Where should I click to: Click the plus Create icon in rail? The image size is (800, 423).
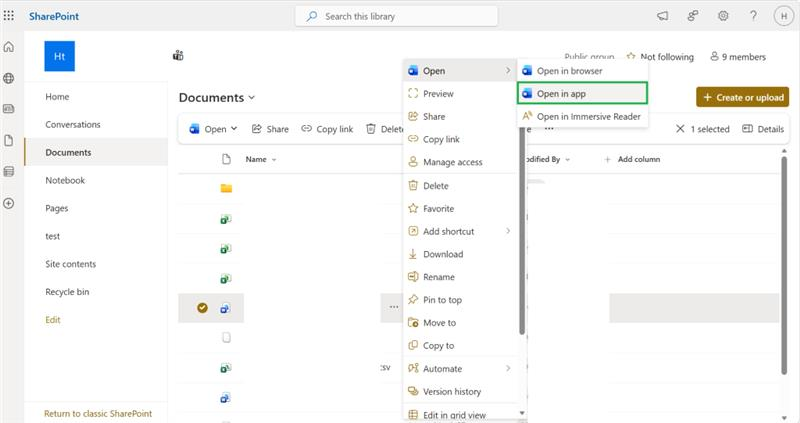coord(9,203)
